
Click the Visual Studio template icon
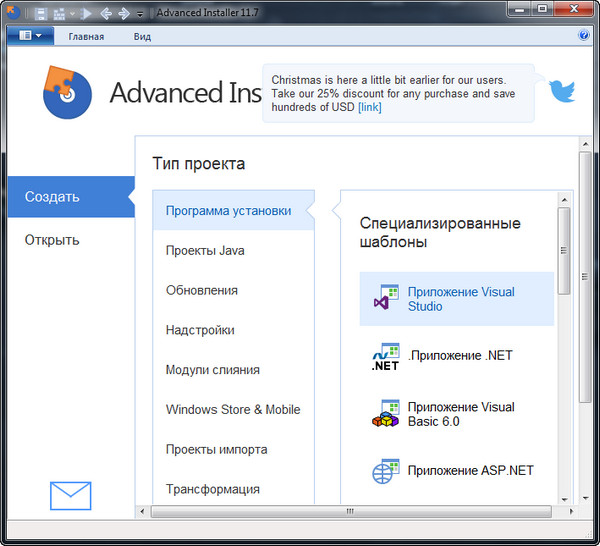pos(386,297)
